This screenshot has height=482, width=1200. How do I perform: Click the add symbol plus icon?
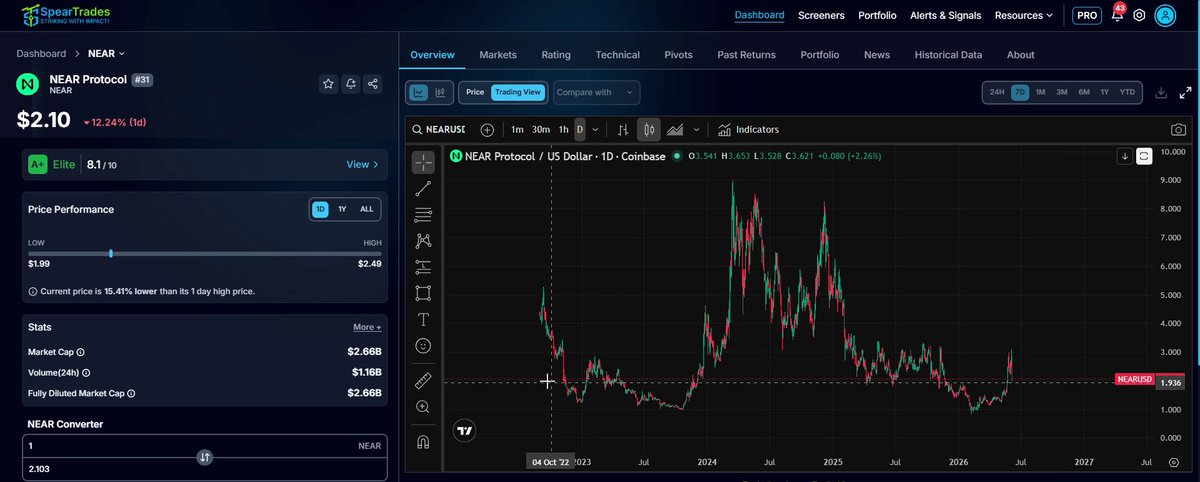tap(487, 129)
